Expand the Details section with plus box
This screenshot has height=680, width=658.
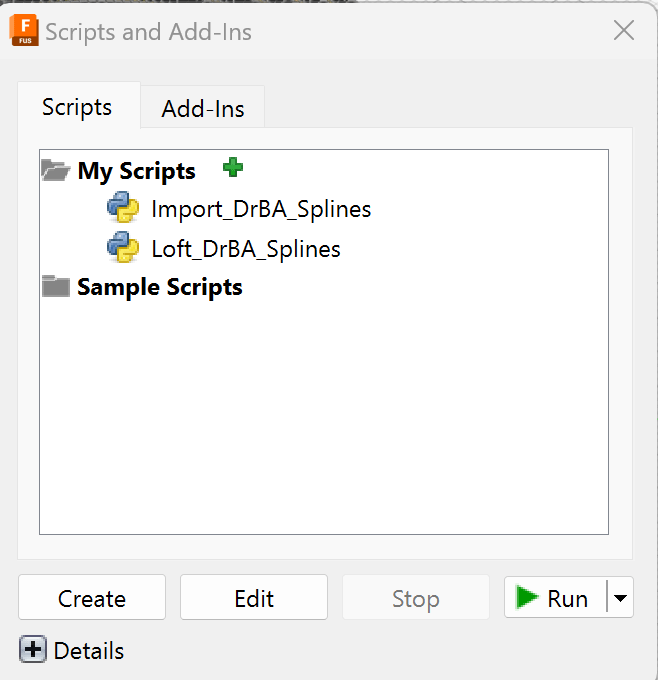point(33,649)
